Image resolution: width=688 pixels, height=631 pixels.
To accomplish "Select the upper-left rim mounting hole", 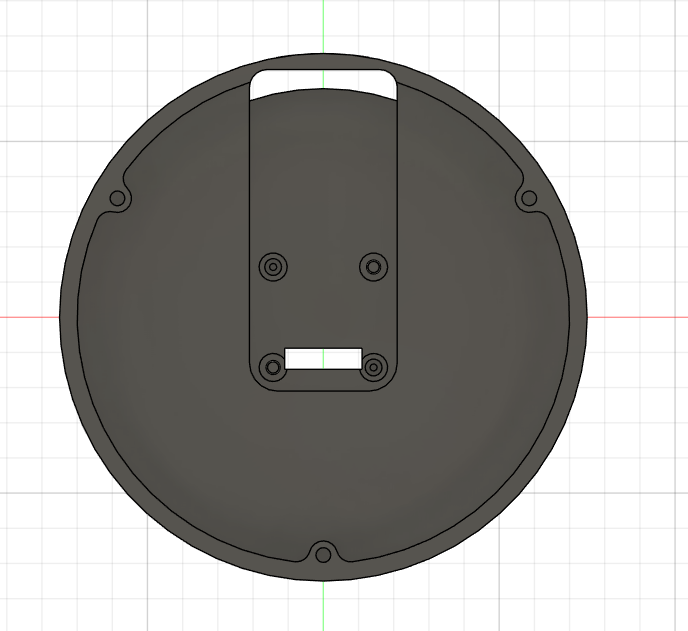I will pos(117,199).
